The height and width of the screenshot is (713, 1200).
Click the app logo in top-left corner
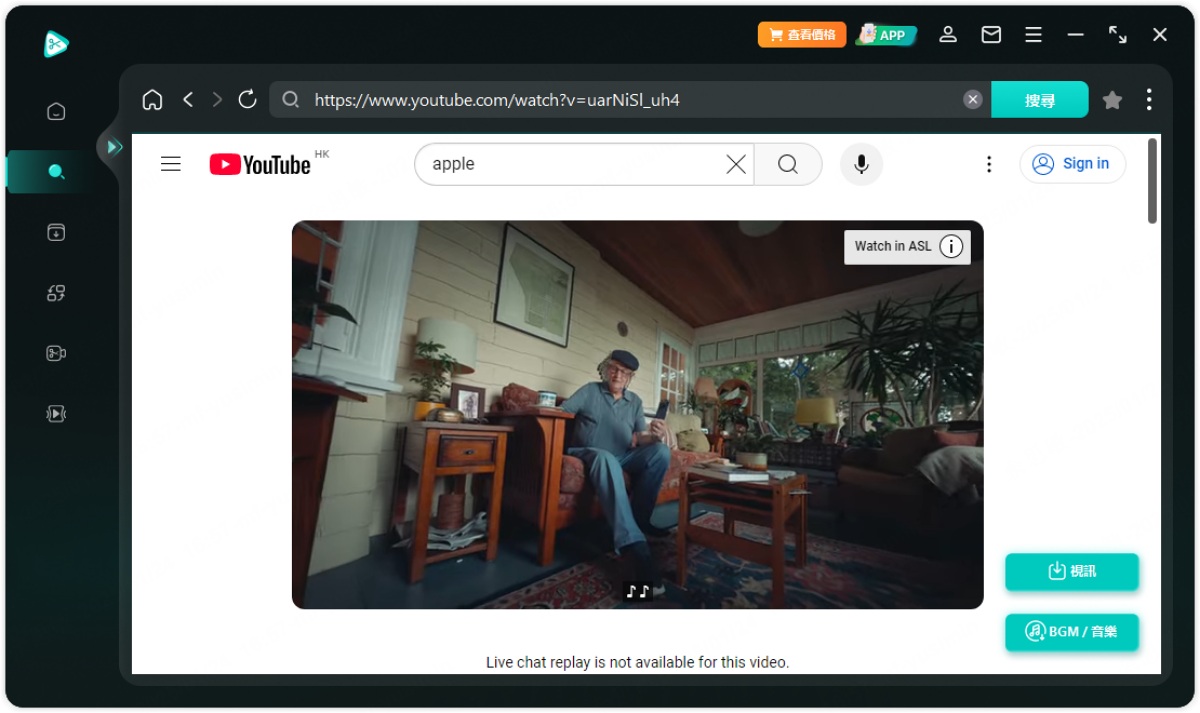point(56,43)
